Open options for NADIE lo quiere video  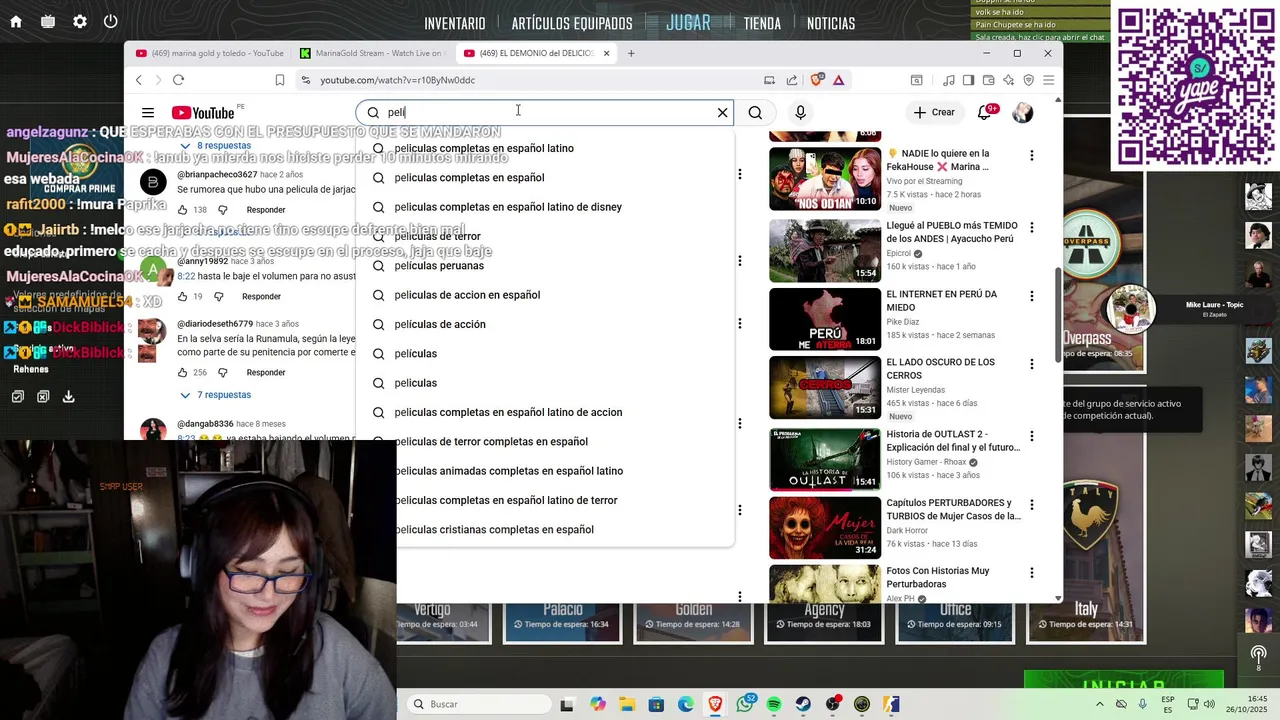click(1031, 156)
